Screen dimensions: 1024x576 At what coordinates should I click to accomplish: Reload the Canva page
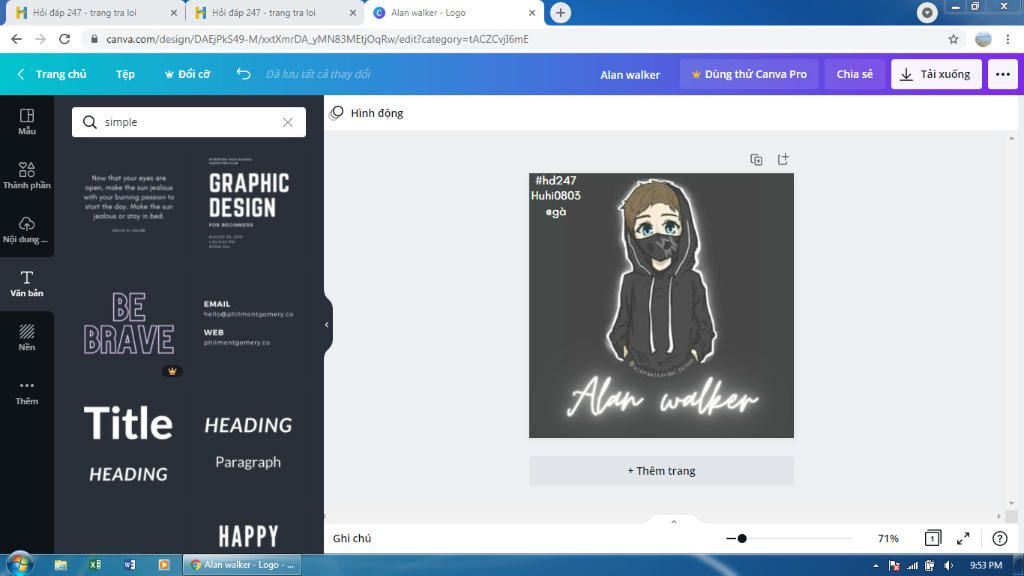pos(64,39)
